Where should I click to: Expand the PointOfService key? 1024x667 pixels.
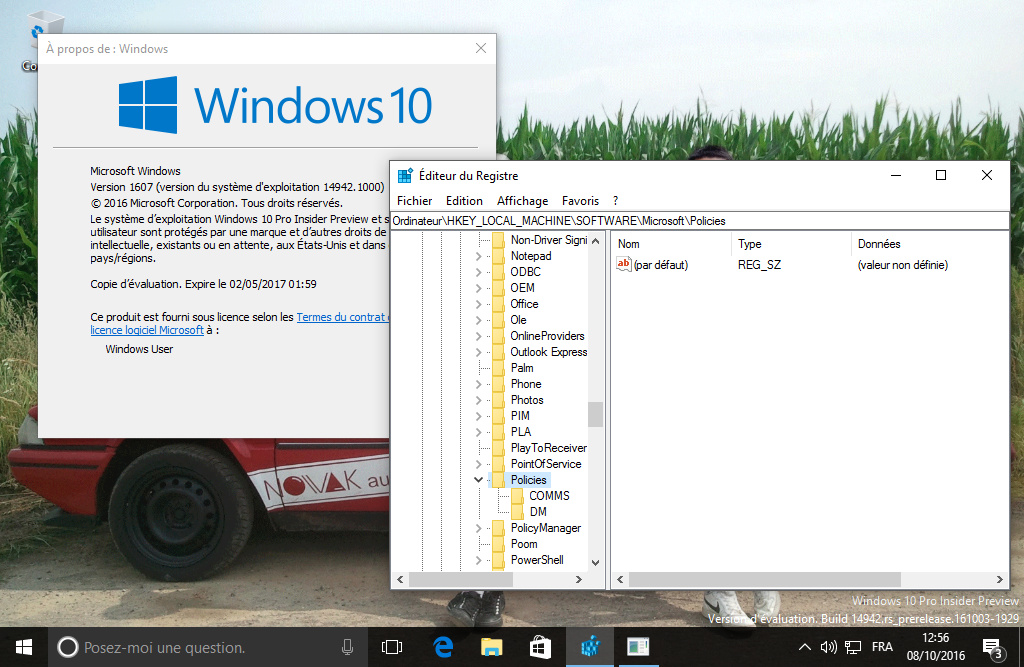[x=479, y=464]
